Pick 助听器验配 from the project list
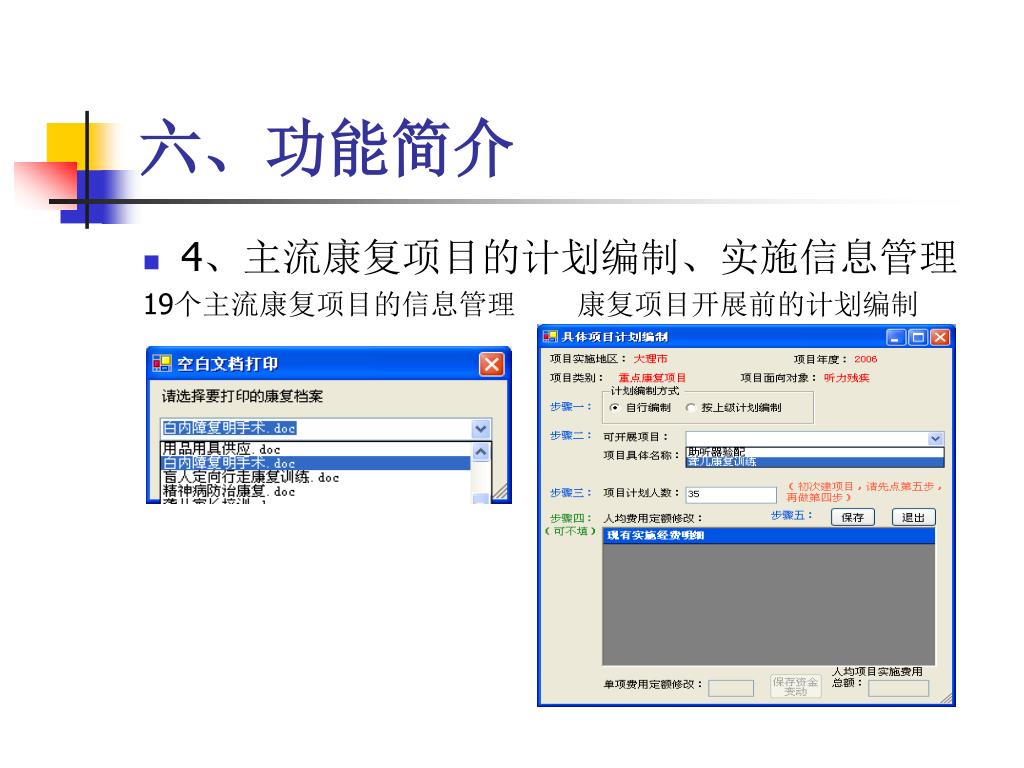 [x=814, y=452]
